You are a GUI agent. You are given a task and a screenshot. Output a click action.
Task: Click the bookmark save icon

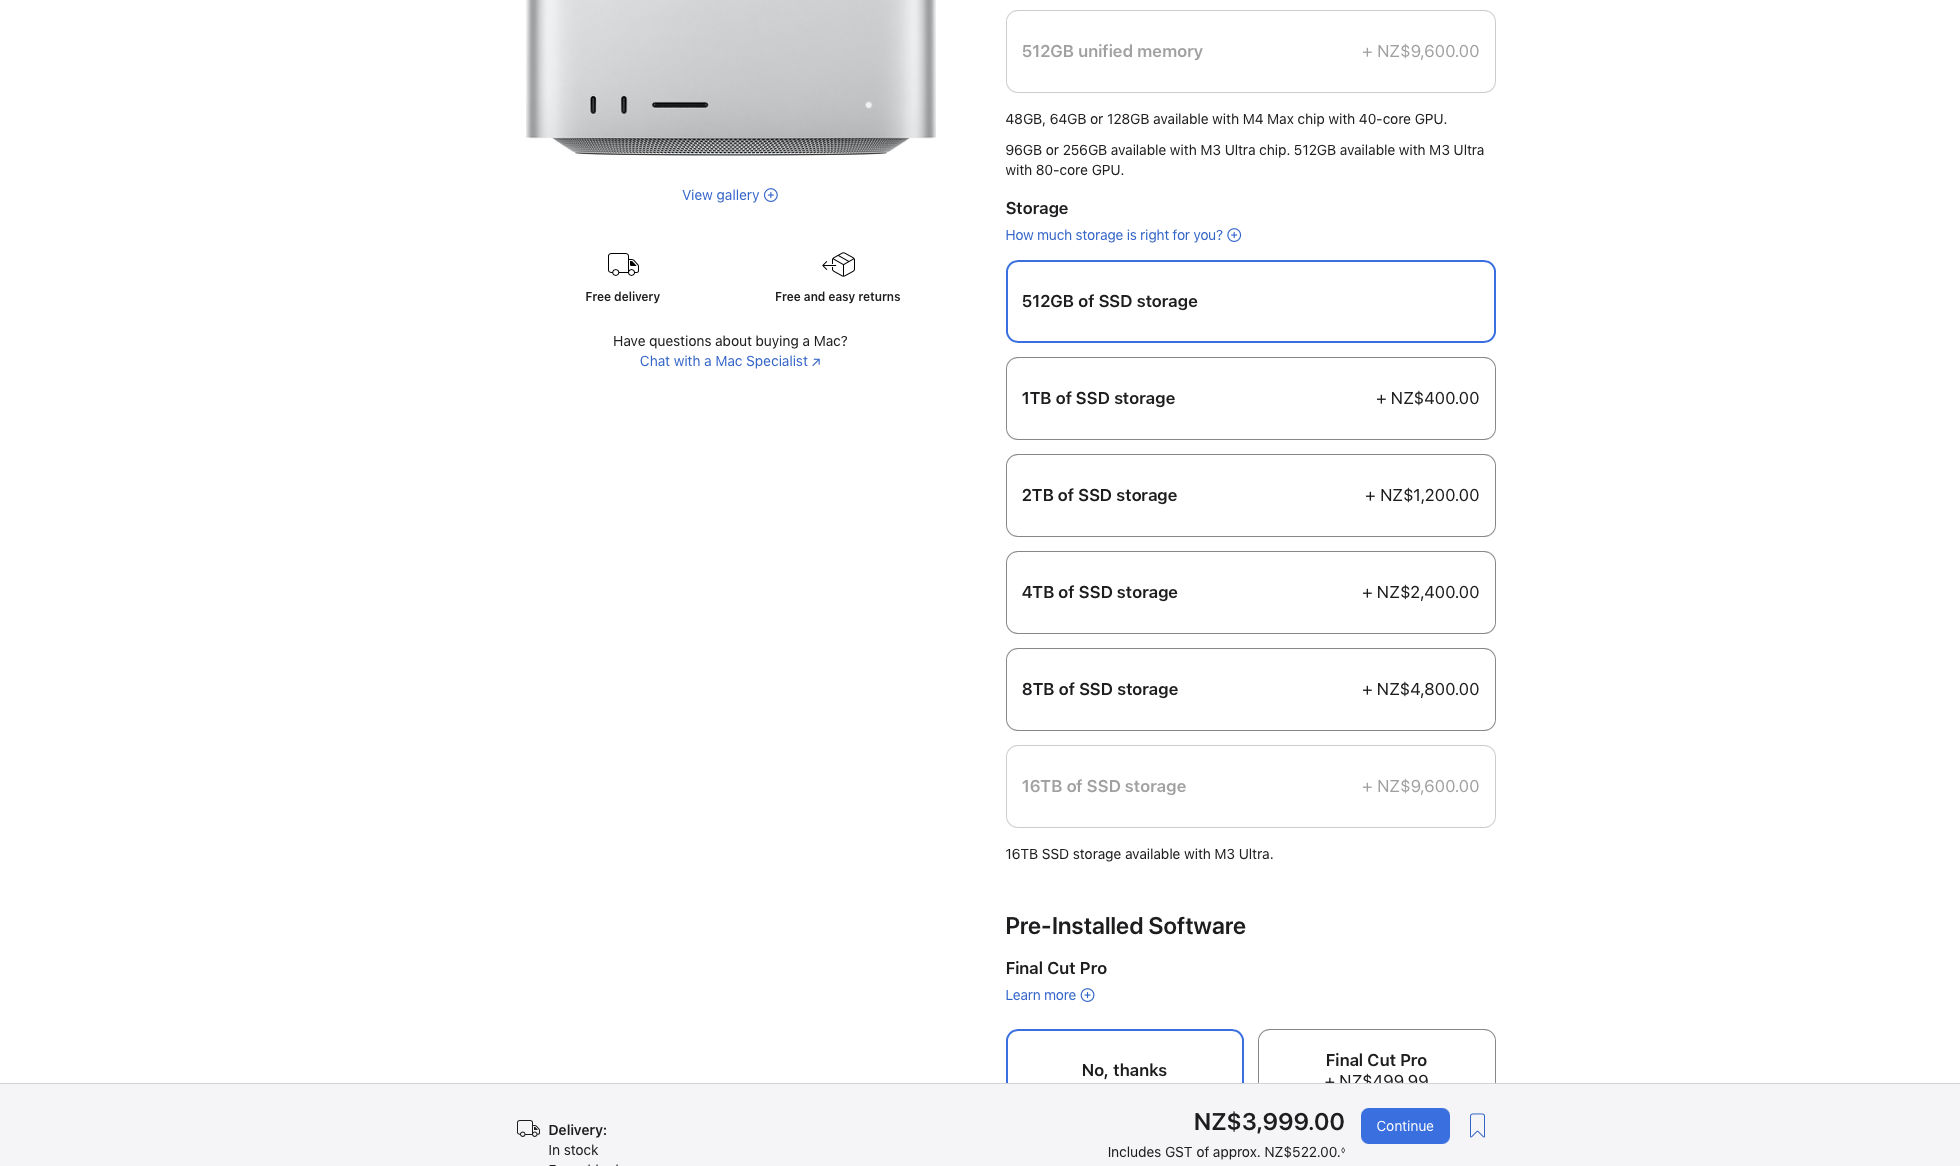[1477, 1126]
